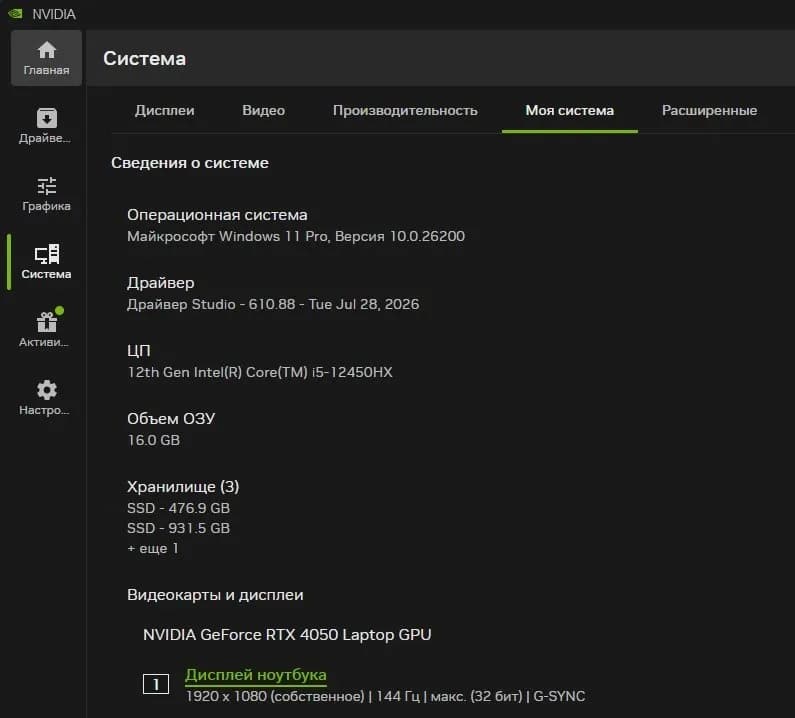Select the 16.0 GB value

coord(153,440)
